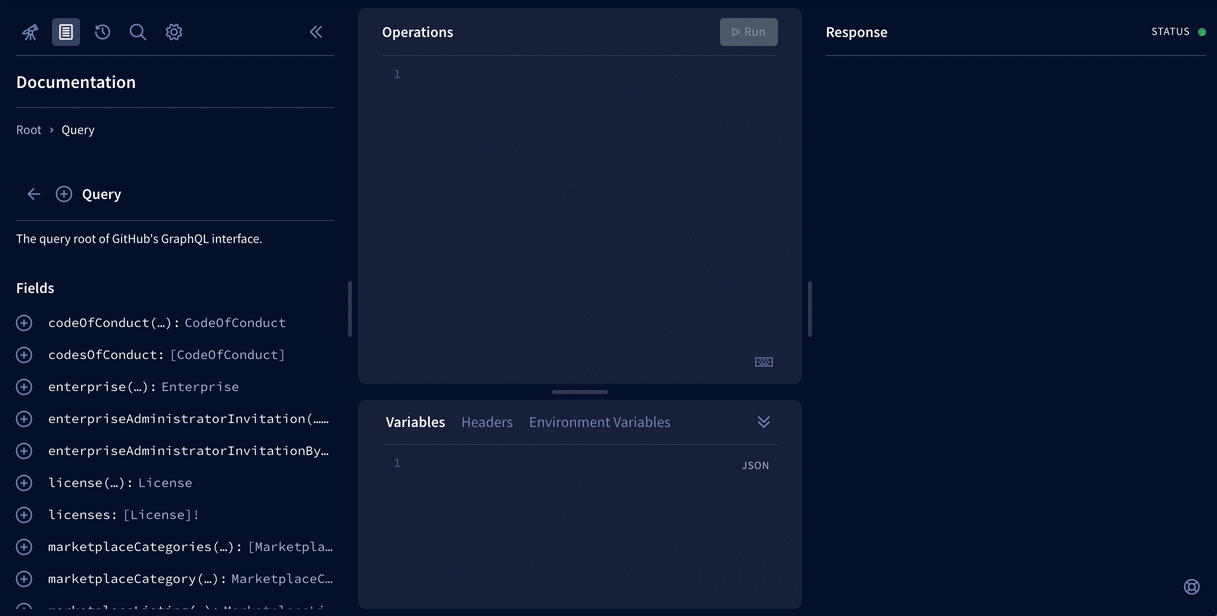The width and height of the screenshot is (1217, 616).
Task: Add Query with the plus icon
Action: point(64,194)
